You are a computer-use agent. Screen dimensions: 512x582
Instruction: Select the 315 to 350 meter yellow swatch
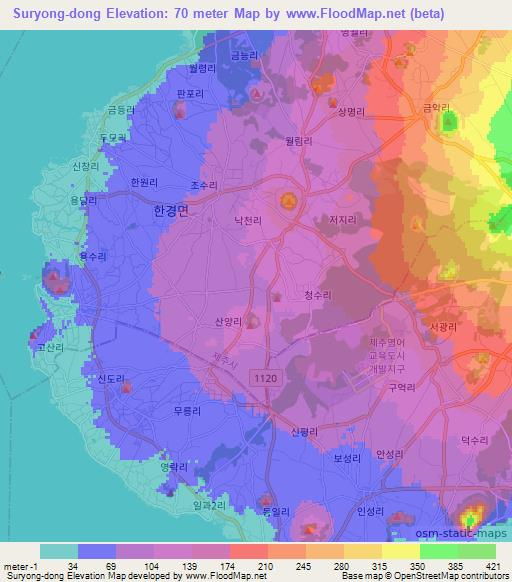click(401, 551)
